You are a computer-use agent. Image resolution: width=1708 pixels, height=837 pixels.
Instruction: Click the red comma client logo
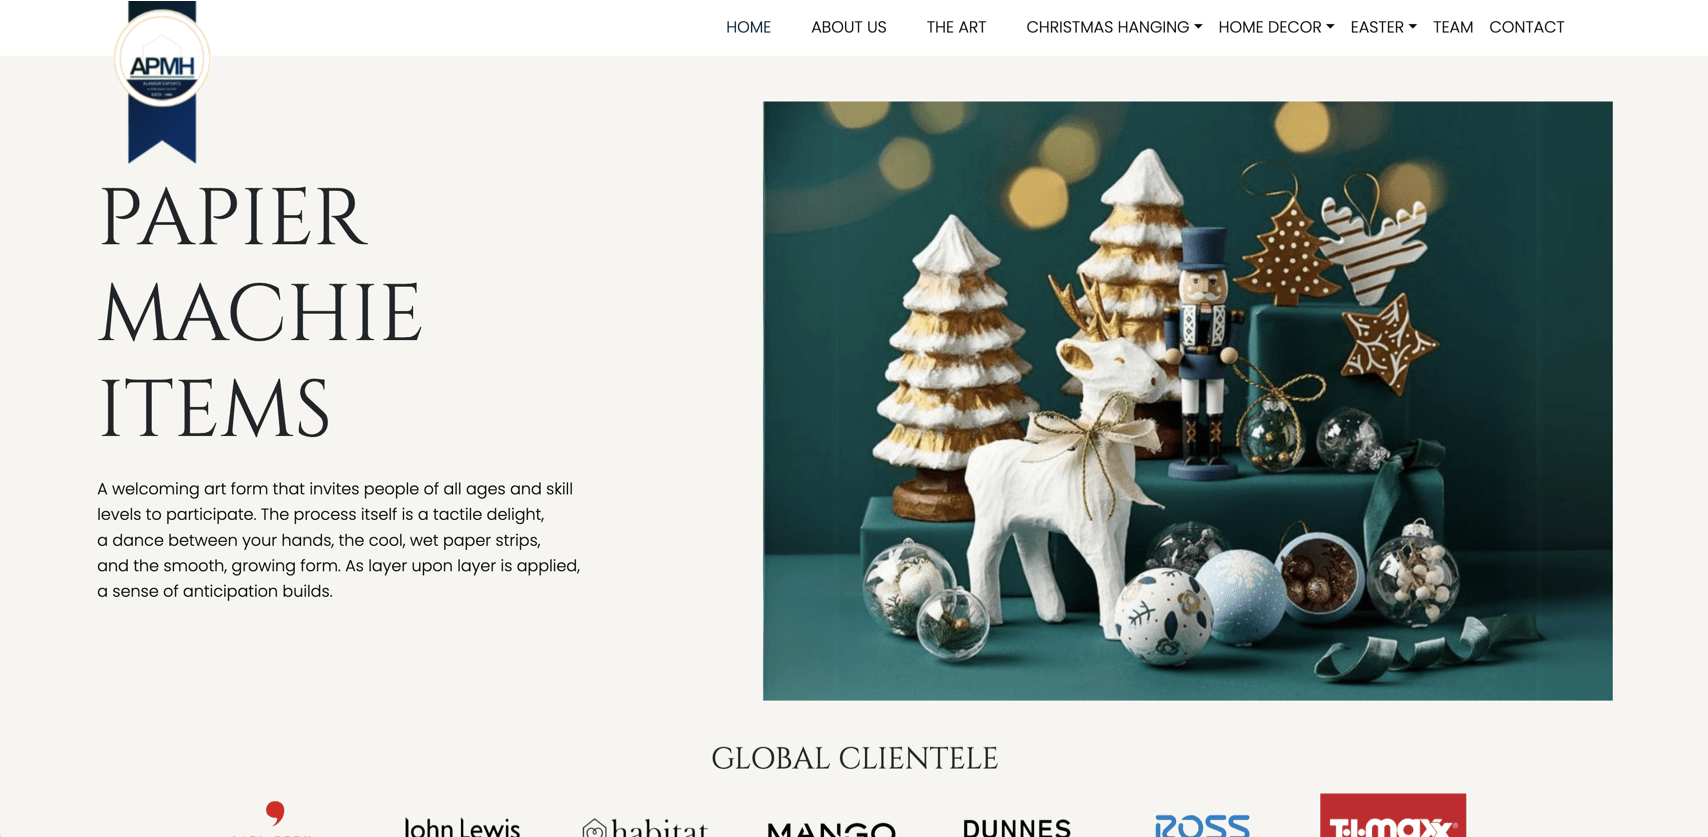coord(275,818)
